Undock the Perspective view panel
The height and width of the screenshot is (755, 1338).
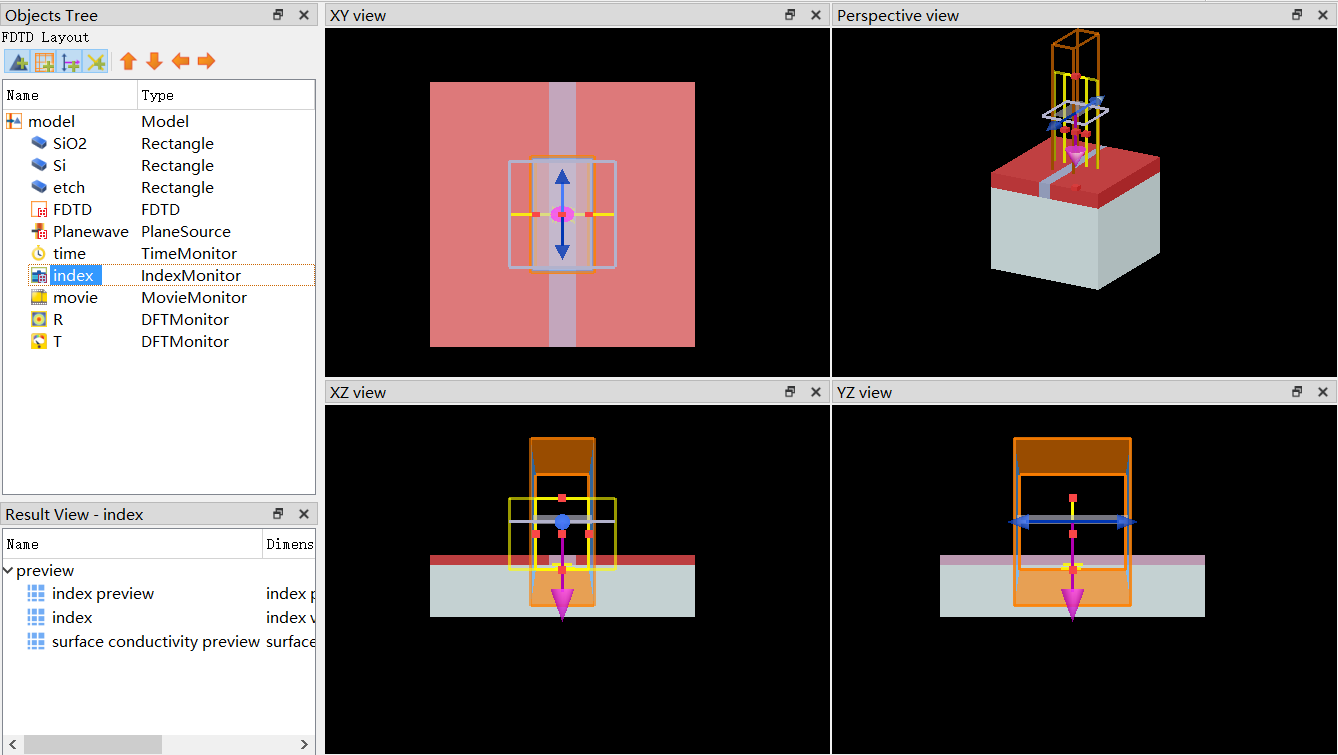1297,15
